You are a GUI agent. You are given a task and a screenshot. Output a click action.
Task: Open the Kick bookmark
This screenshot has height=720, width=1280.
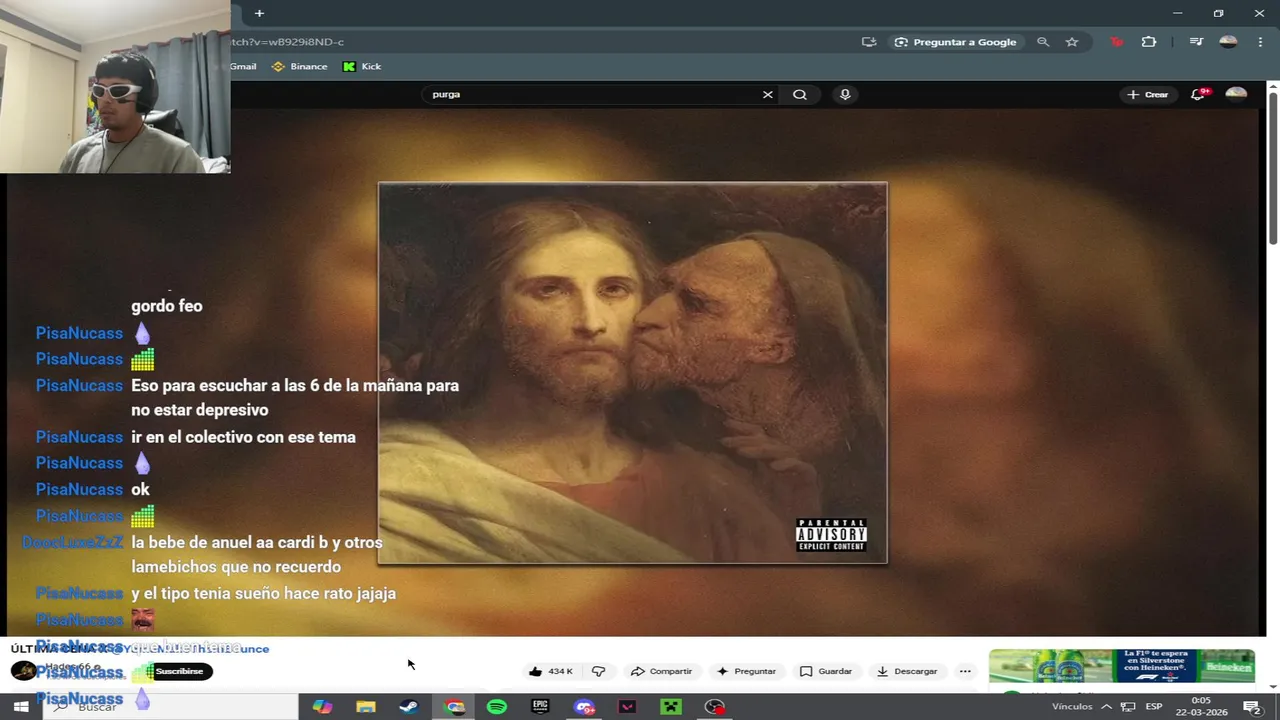(362, 66)
